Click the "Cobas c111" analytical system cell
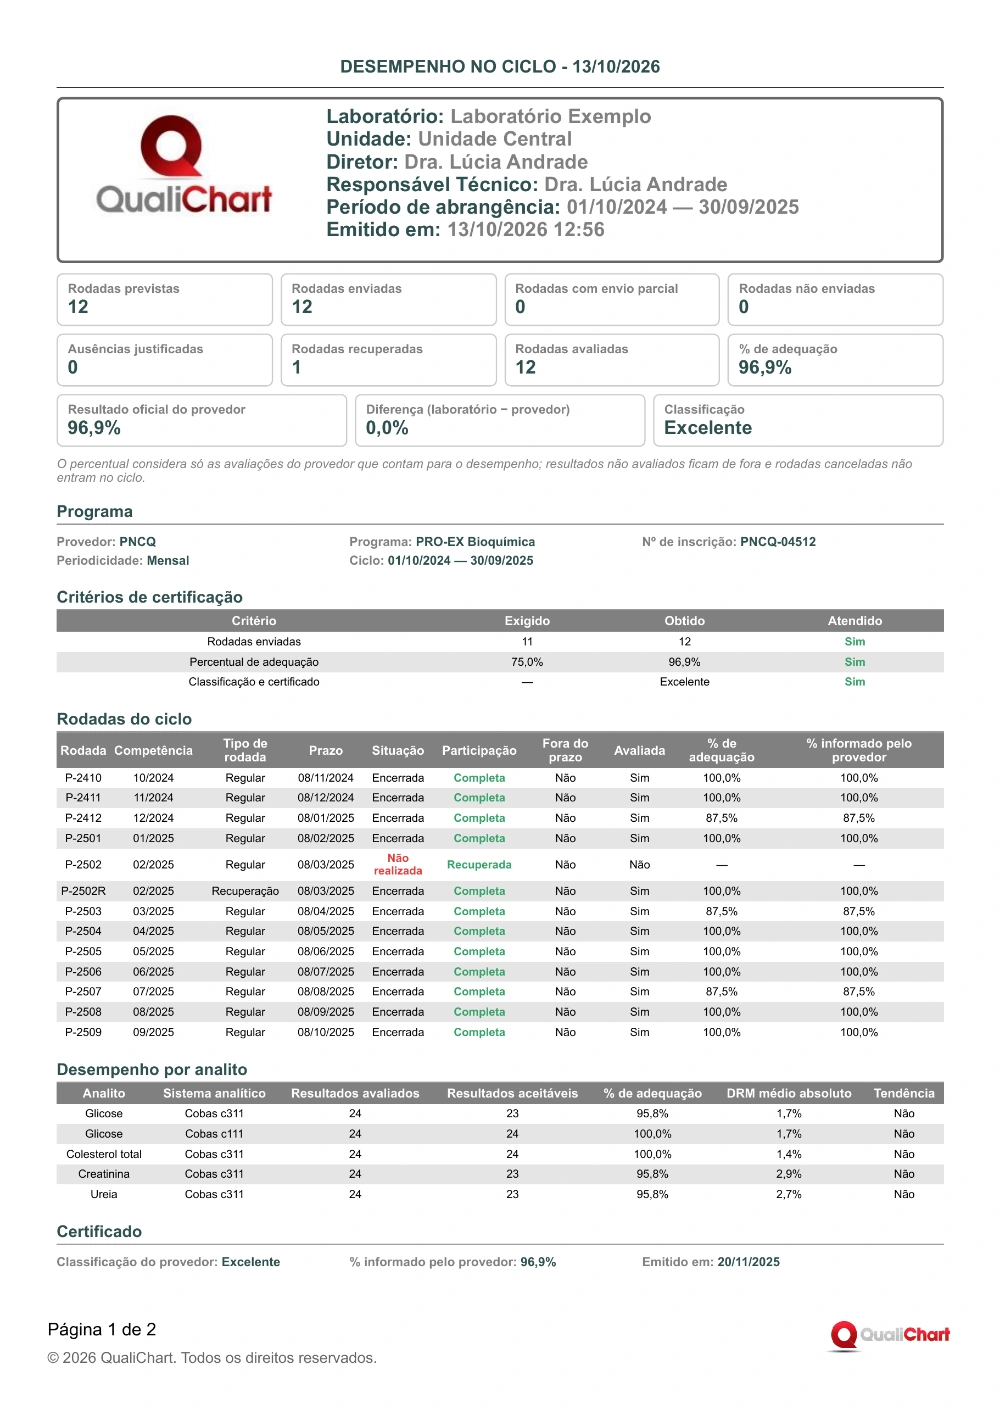Screen dimensions: 1000x1415 coord(214,1134)
